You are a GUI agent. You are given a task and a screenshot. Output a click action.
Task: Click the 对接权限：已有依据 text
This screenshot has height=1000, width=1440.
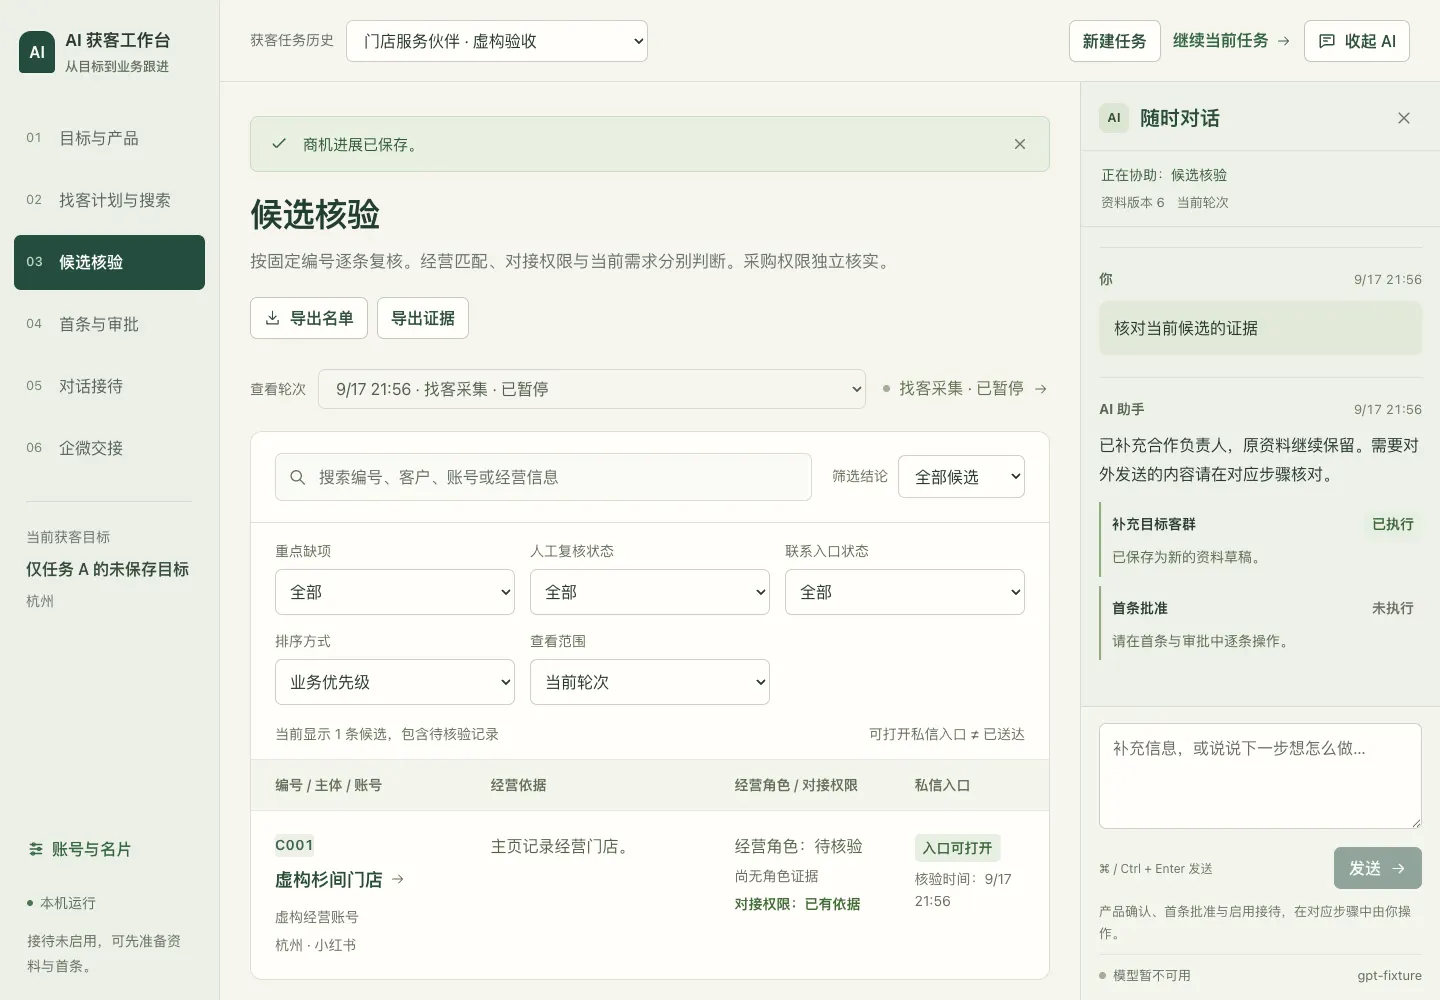[797, 904]
